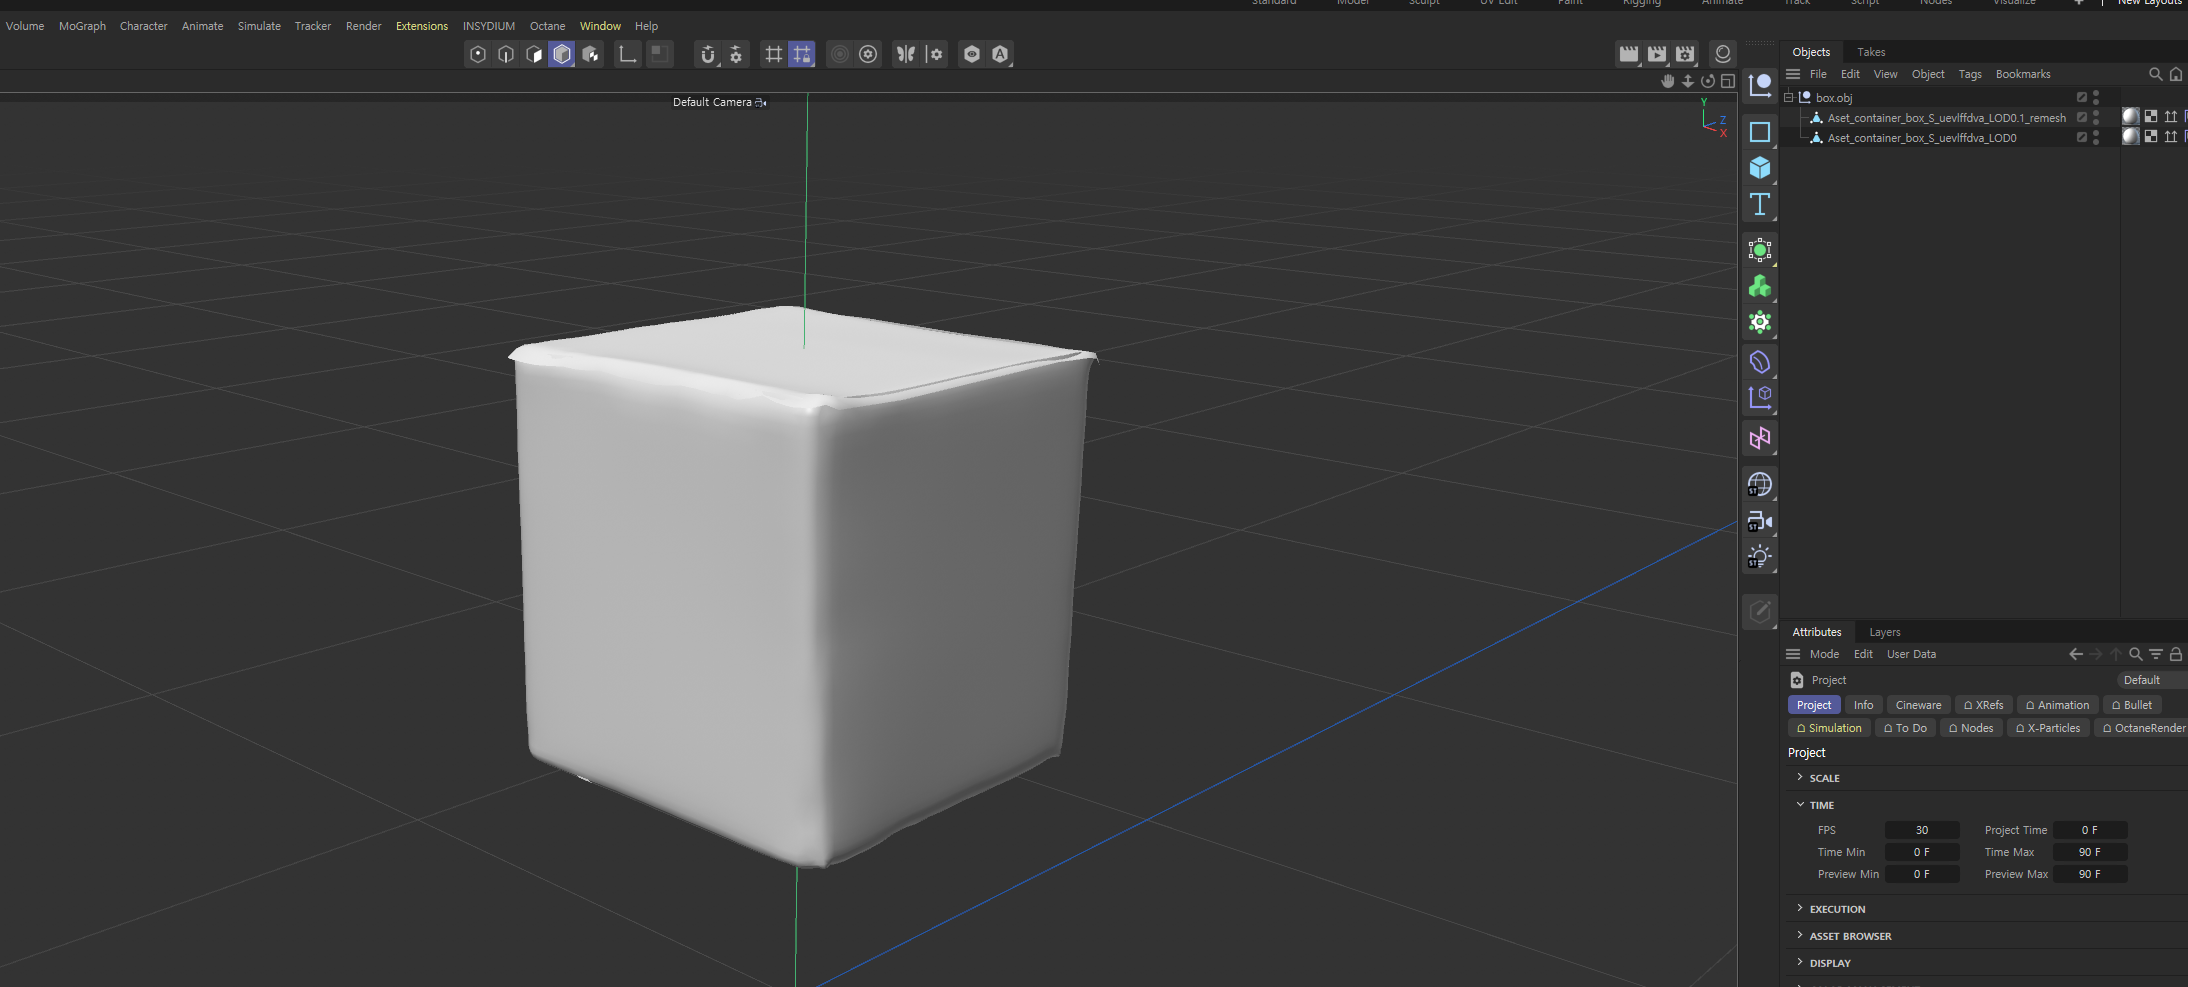Open Default Camera viewport dropdown
Image resolution: width=2188 pixels, height=987 pixels.
[x=719, y=102]
